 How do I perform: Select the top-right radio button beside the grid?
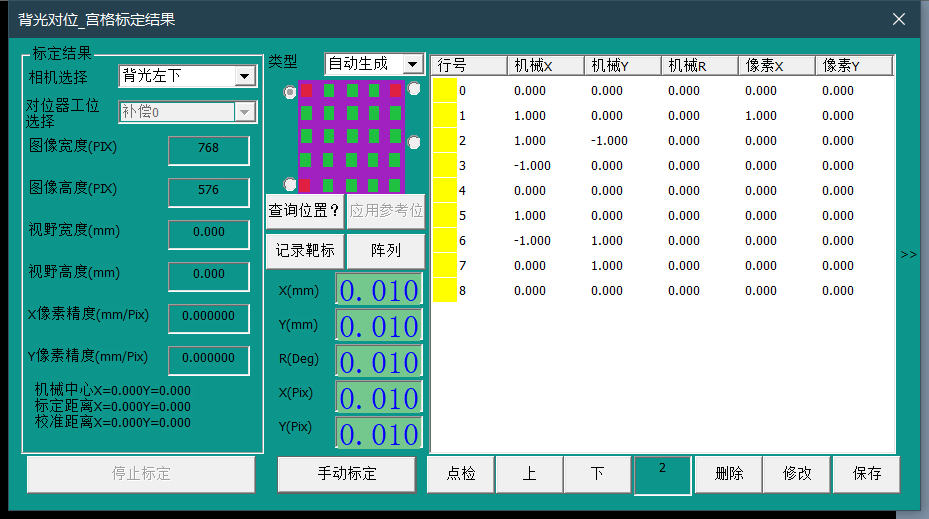click(x=414, y=89)
